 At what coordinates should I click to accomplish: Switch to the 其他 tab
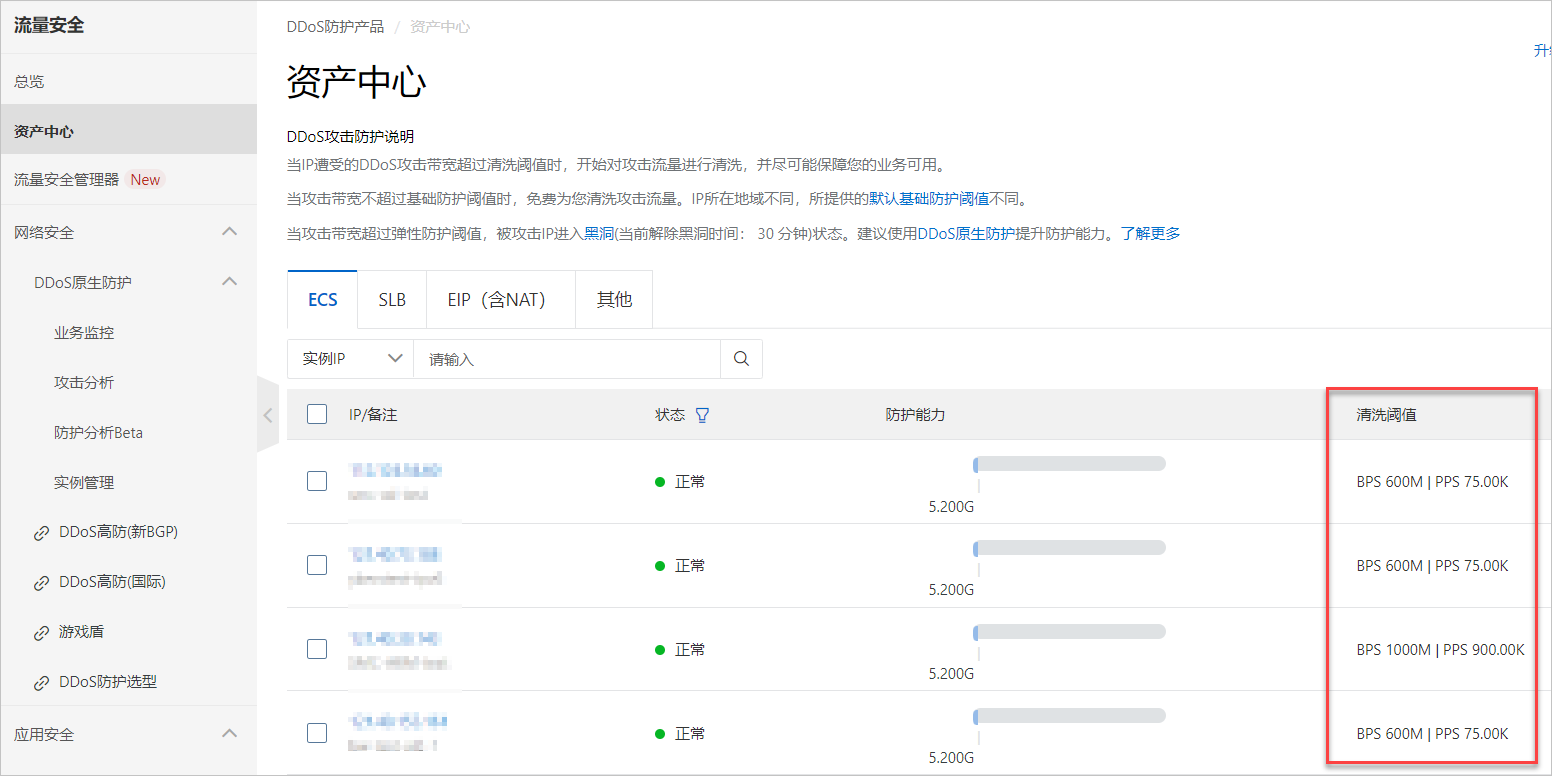(x=614, y=299)
